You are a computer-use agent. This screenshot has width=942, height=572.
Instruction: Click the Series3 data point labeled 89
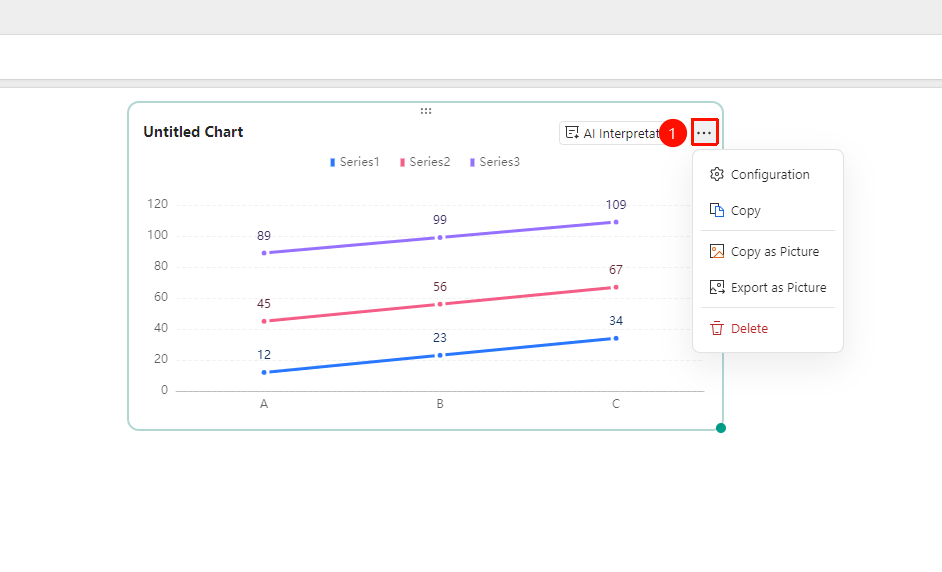pos(264,253)
